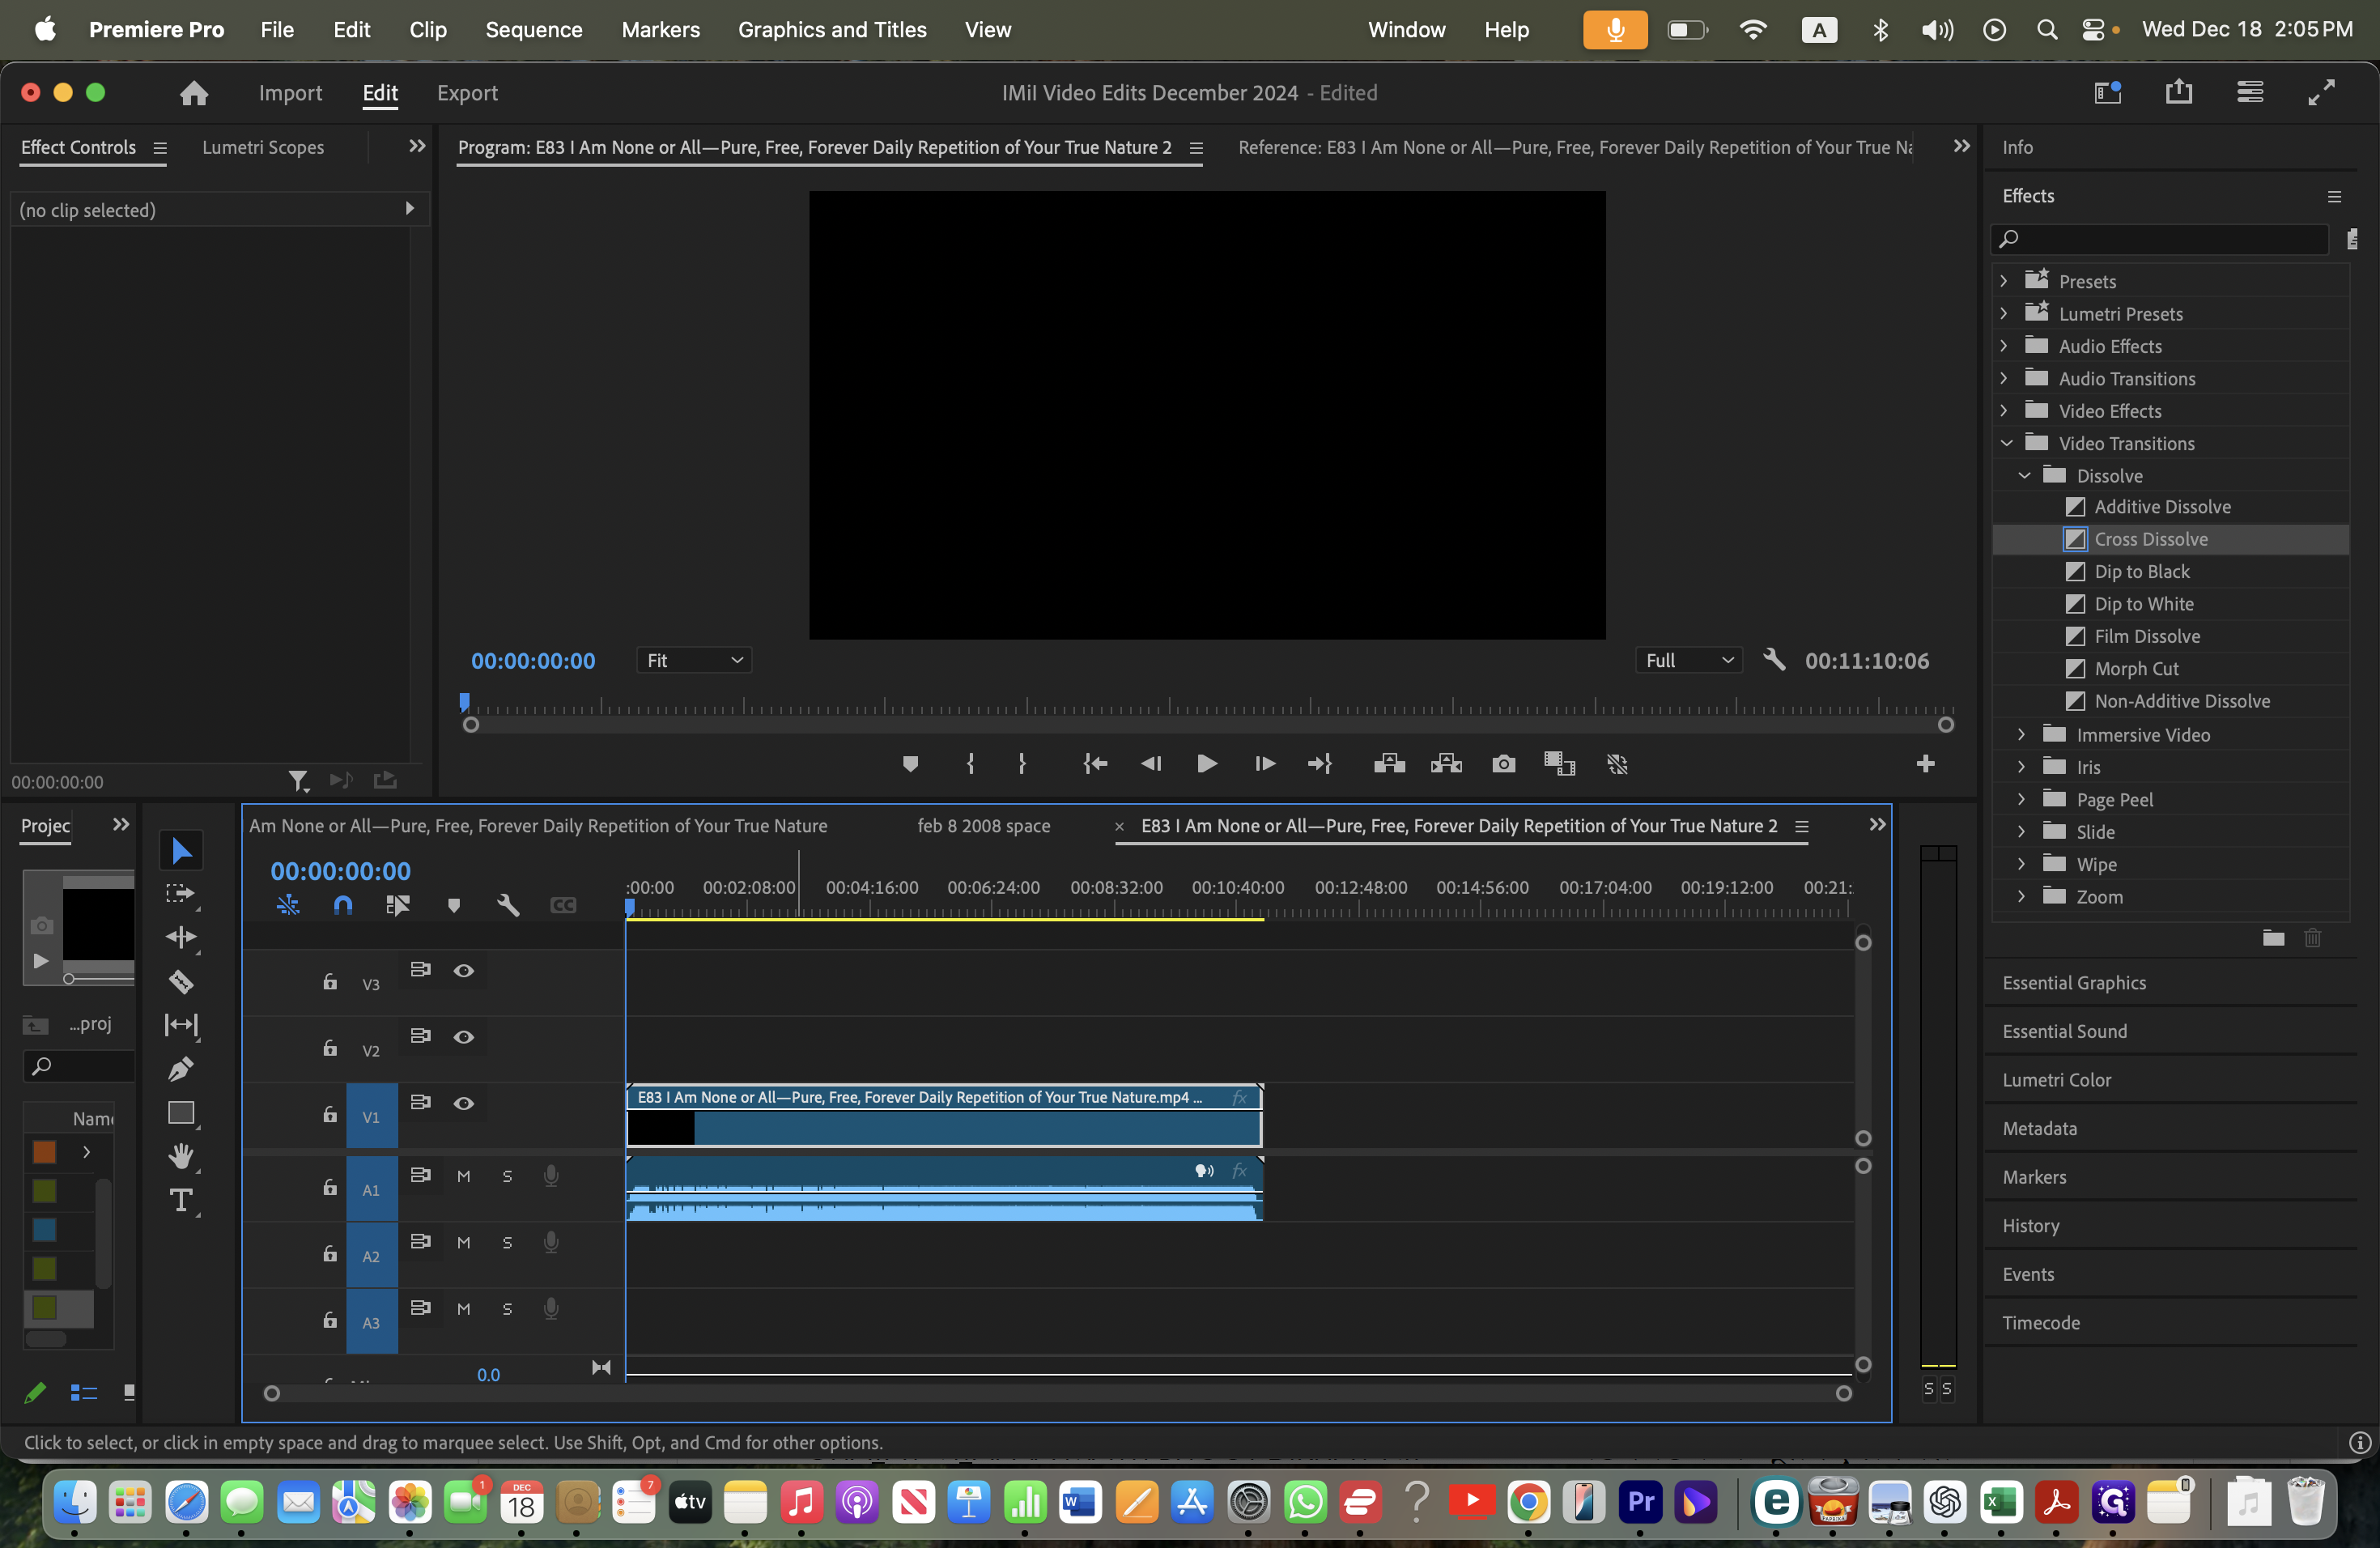Click Export Frame camera icon
This screenshot has width=2380, height=1548.
coord(1503,764)
